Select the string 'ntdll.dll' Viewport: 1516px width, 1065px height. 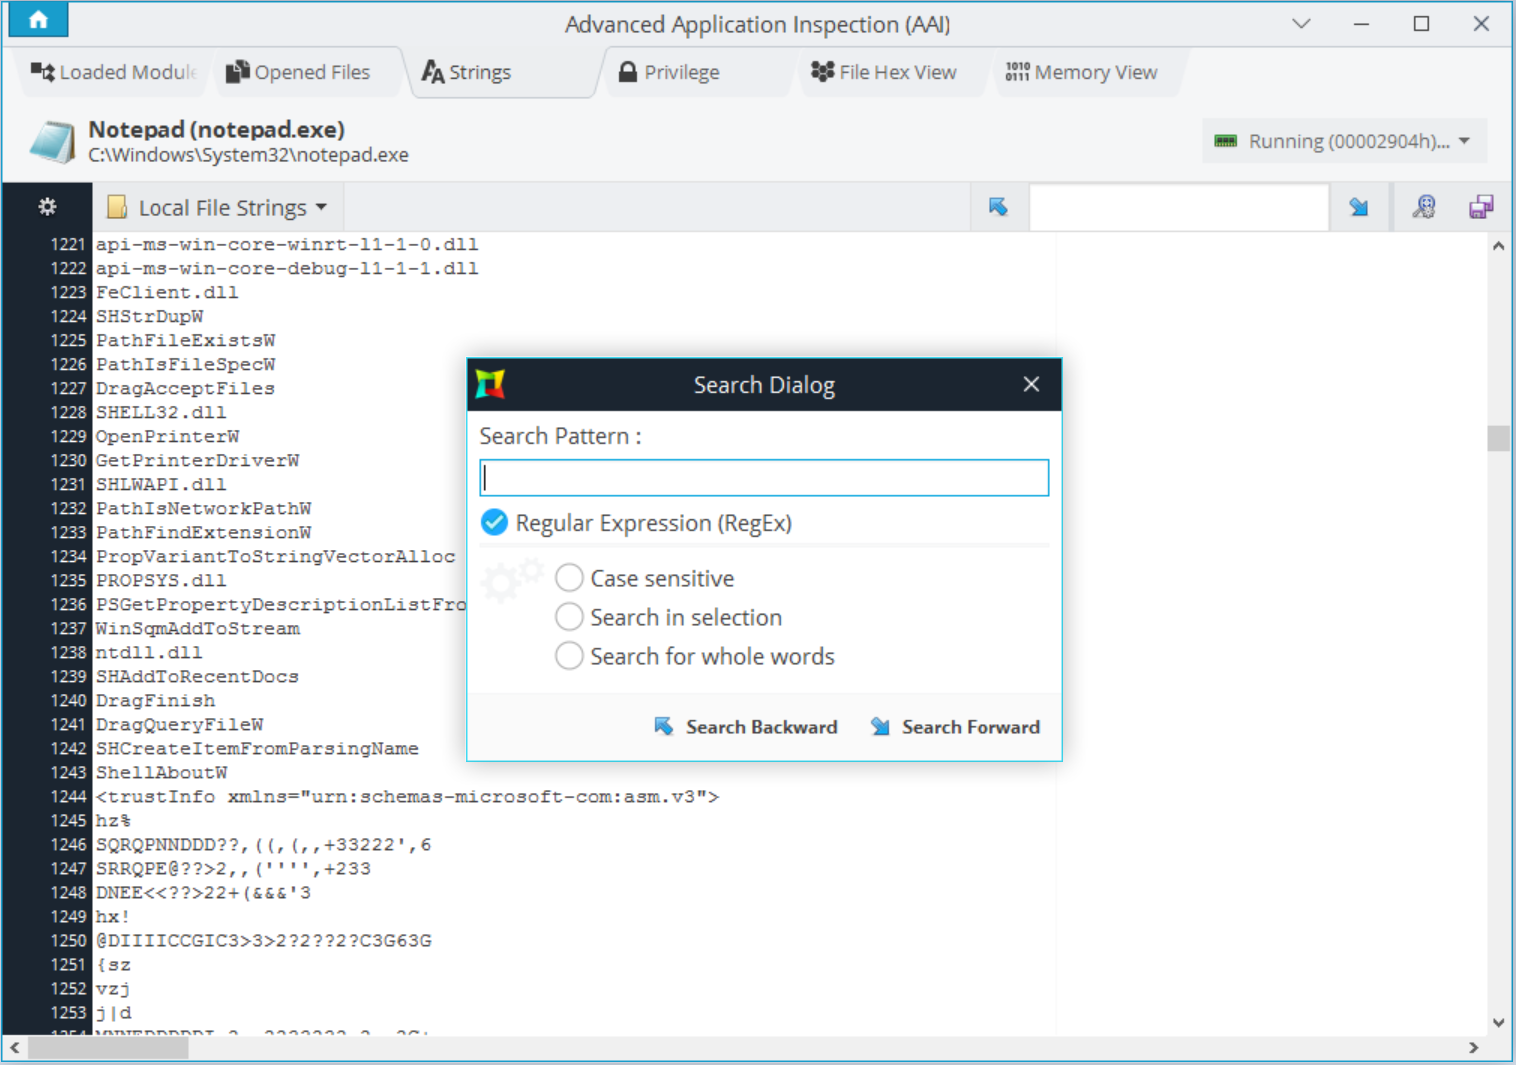[x=149, y=652]
